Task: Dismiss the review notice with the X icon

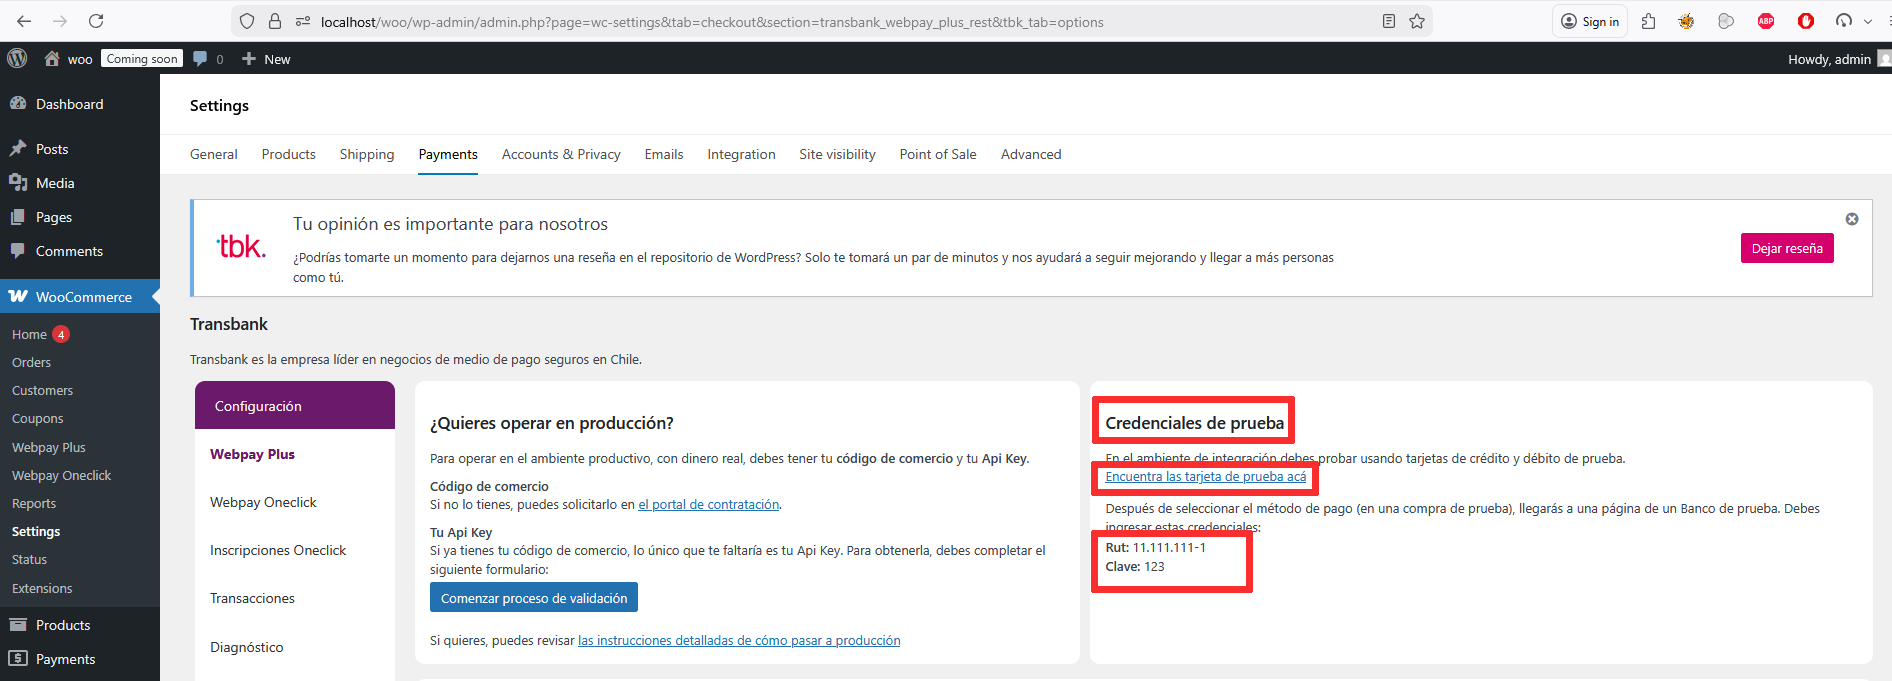Action: [x=1852, y=219]
